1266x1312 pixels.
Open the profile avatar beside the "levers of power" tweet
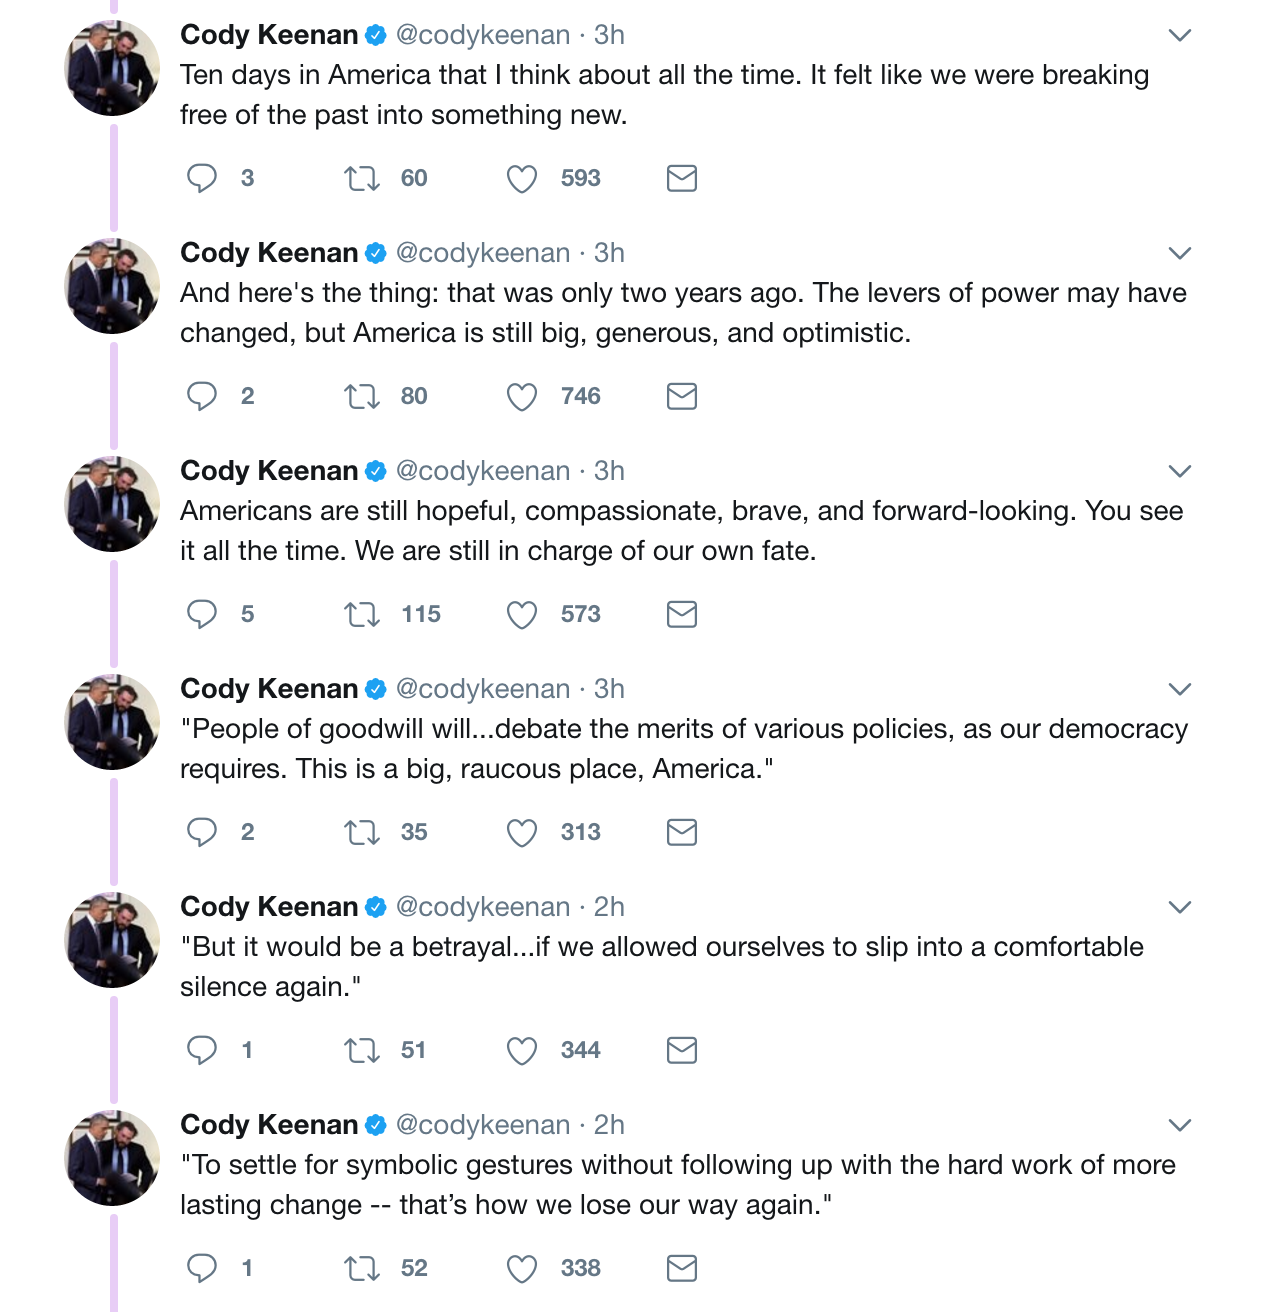(112, 286)
